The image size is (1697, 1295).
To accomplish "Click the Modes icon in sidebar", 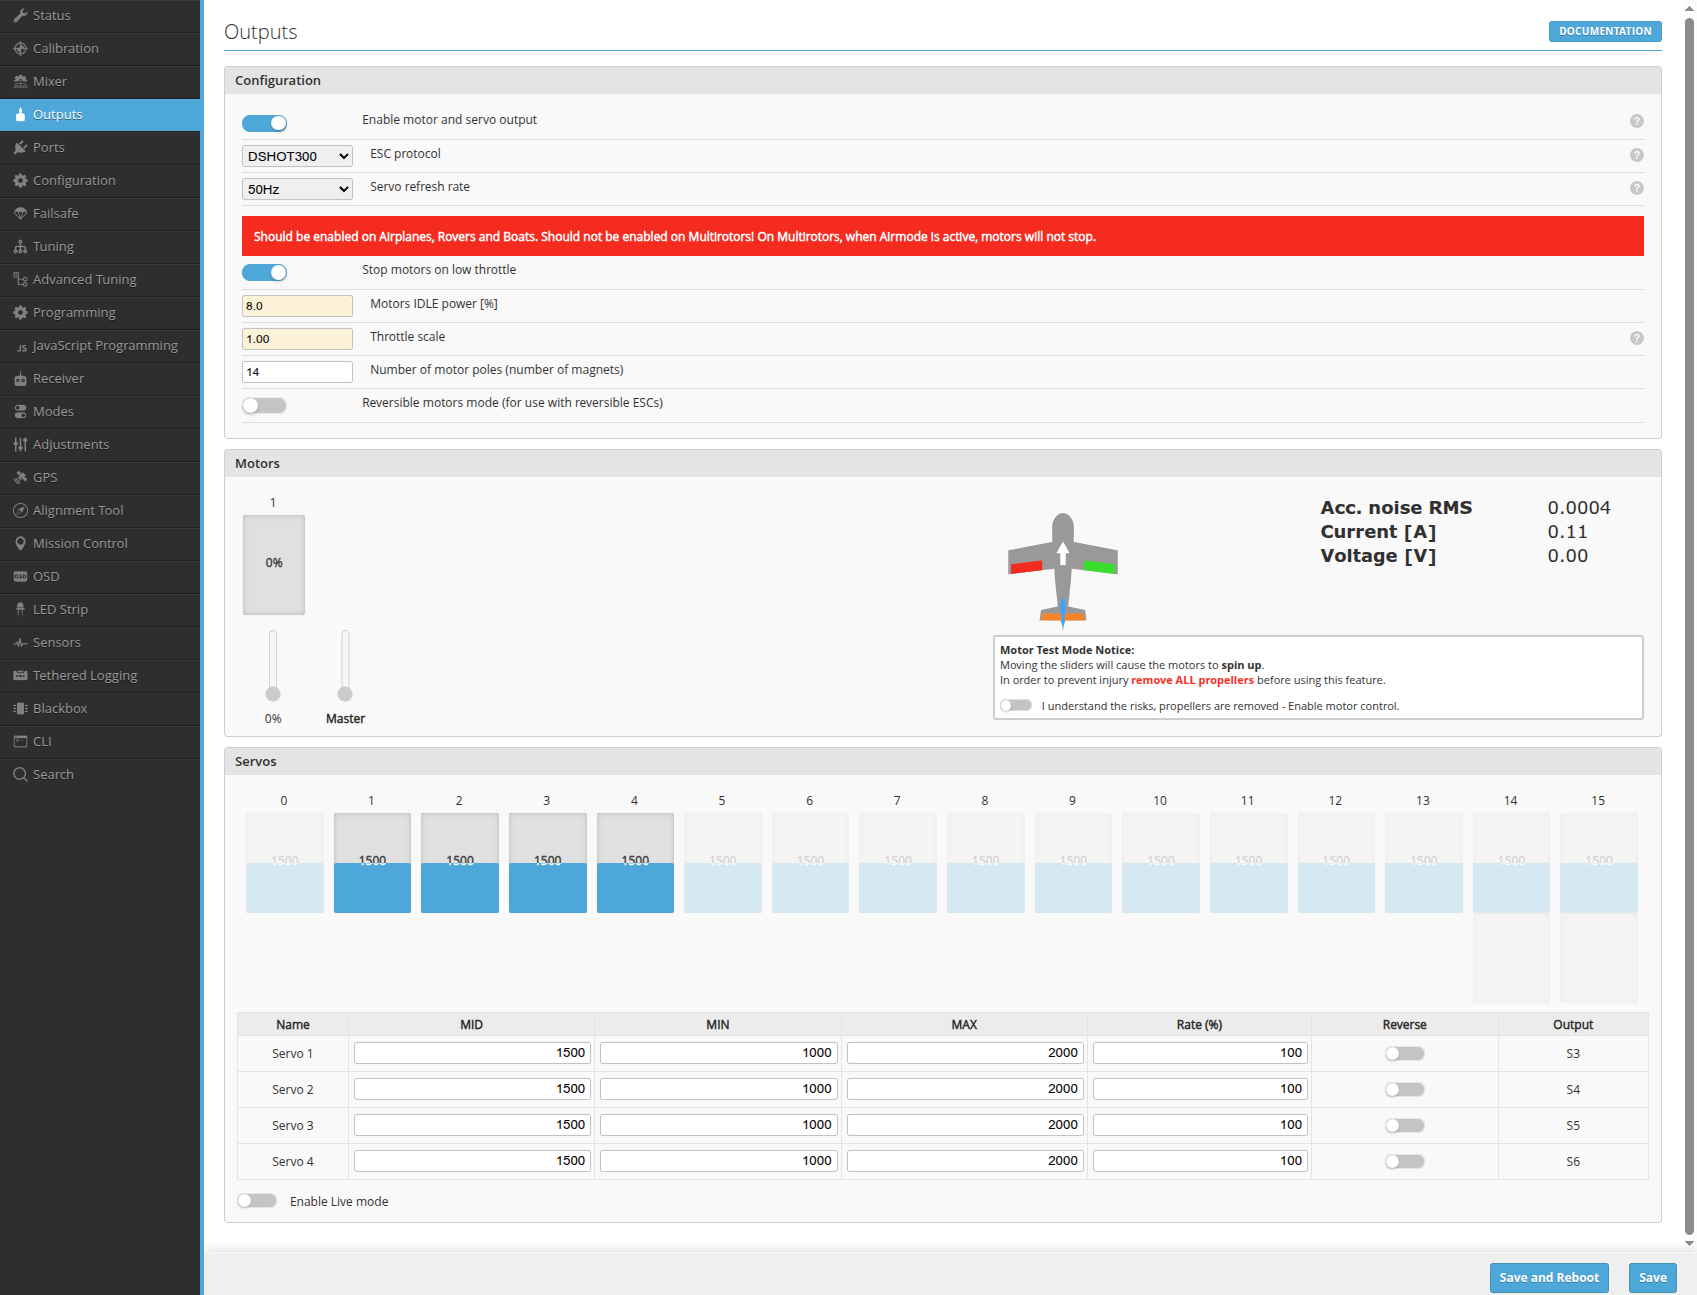I will tap(20, 411).
